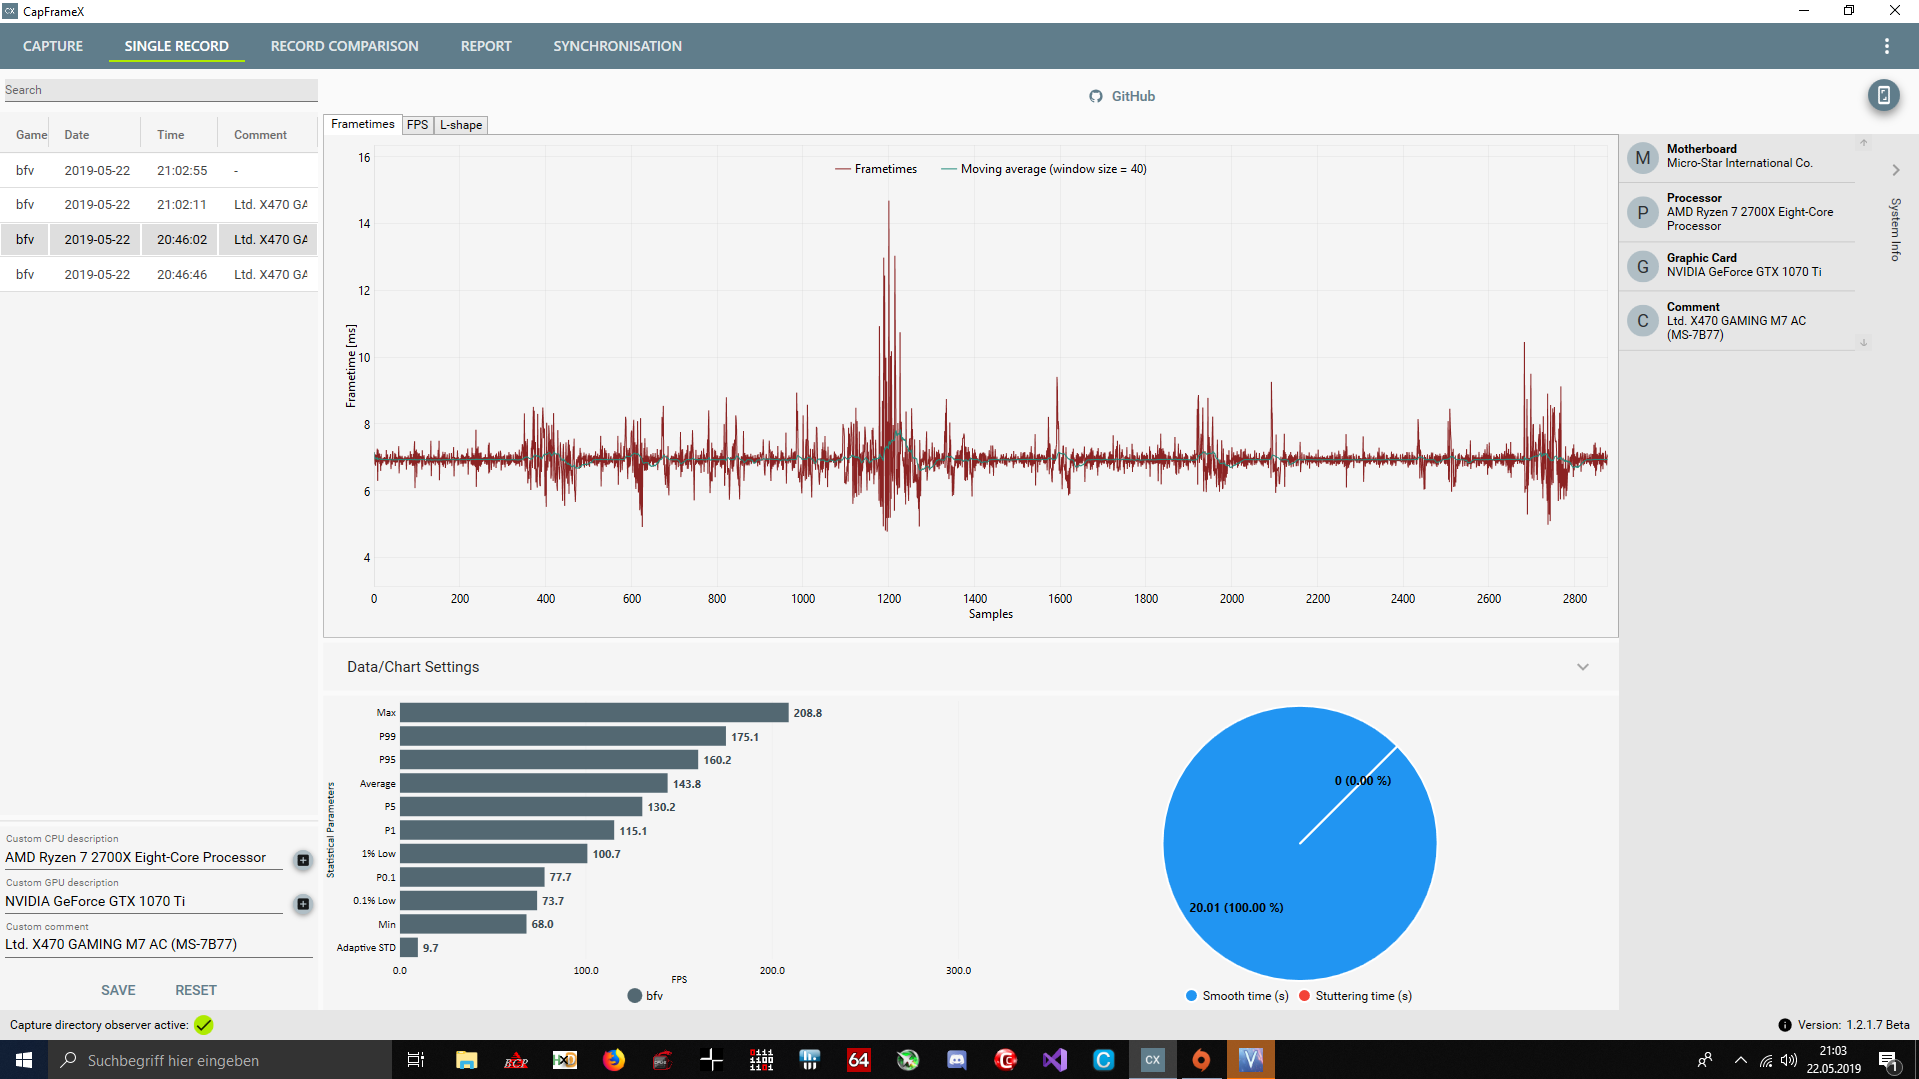Click the green observer active checkmark
The width and height of the screenshot is (1919, 1079).
coord(204,1025)
